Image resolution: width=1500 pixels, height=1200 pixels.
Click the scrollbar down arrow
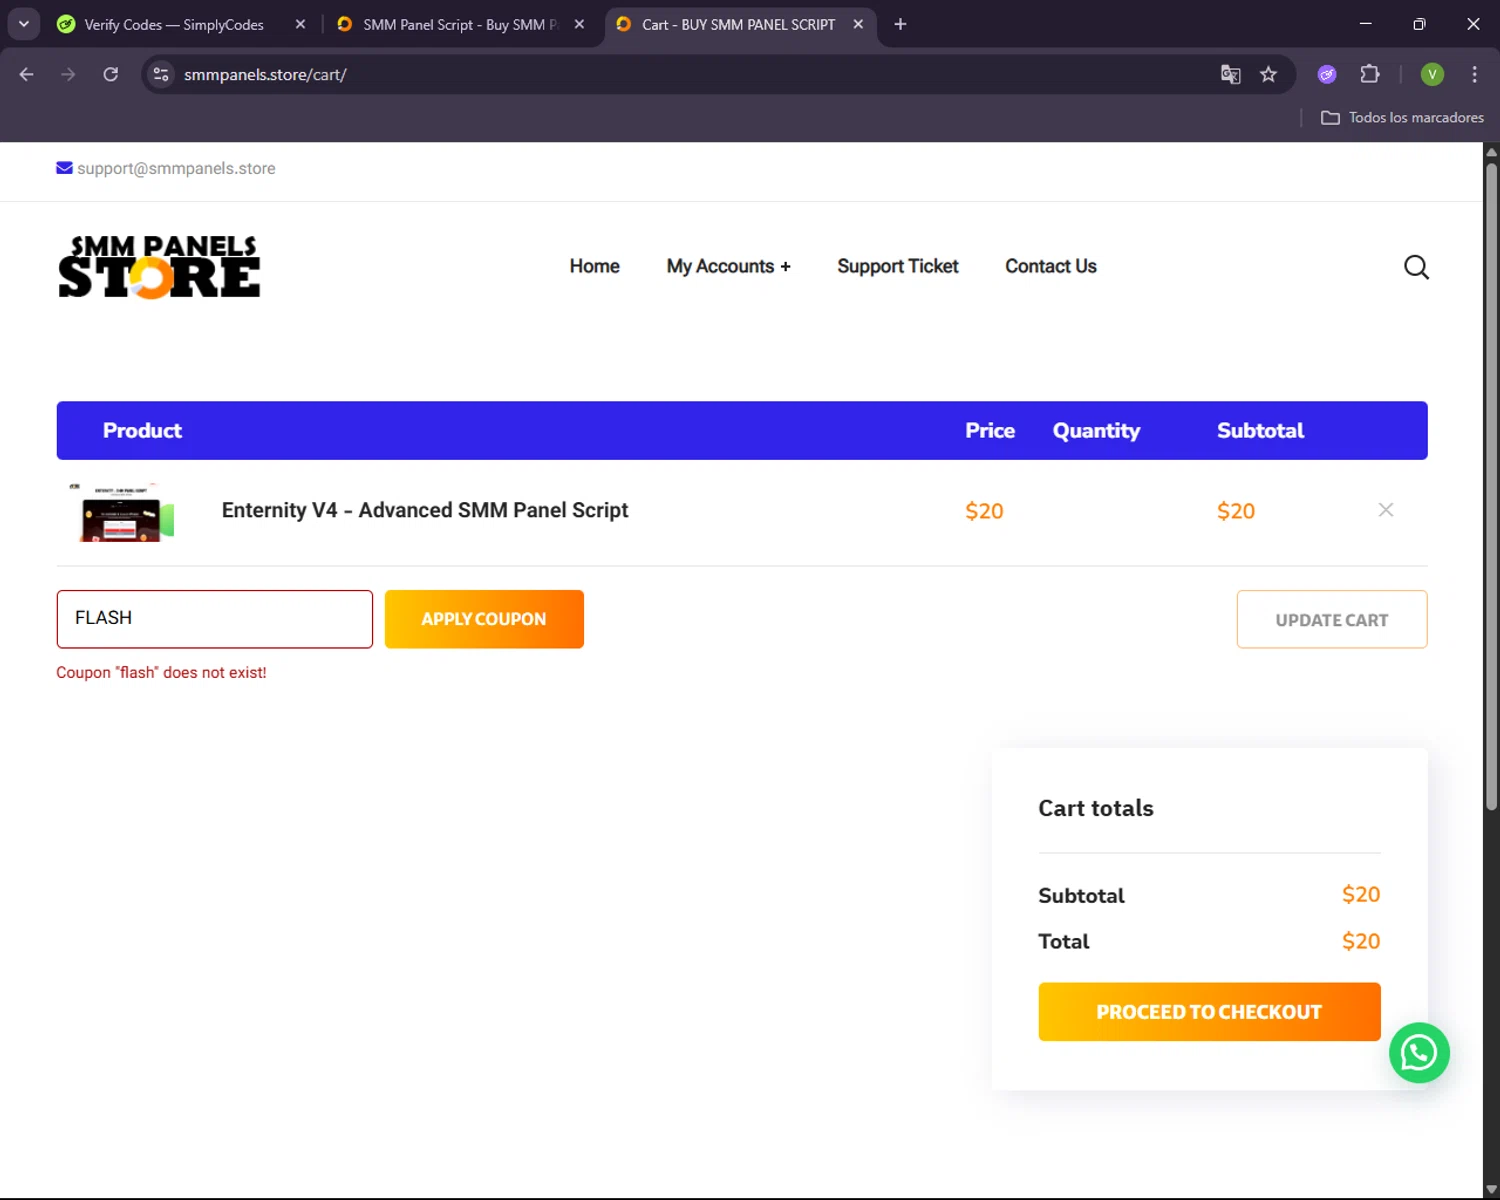pos(1491,1190)
